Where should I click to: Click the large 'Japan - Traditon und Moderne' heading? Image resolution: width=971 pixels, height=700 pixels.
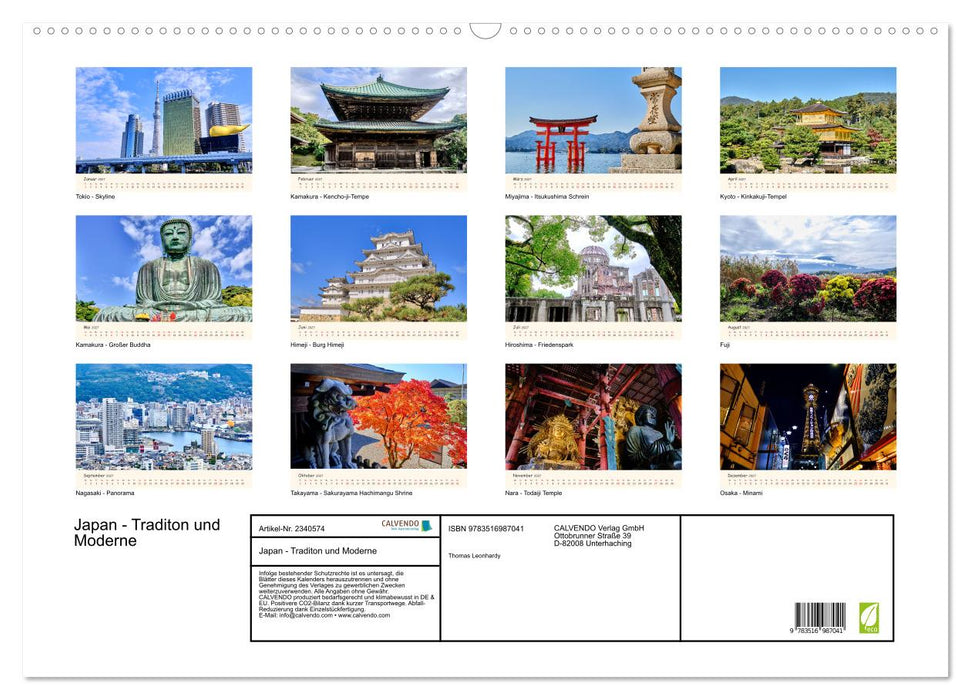147,532
